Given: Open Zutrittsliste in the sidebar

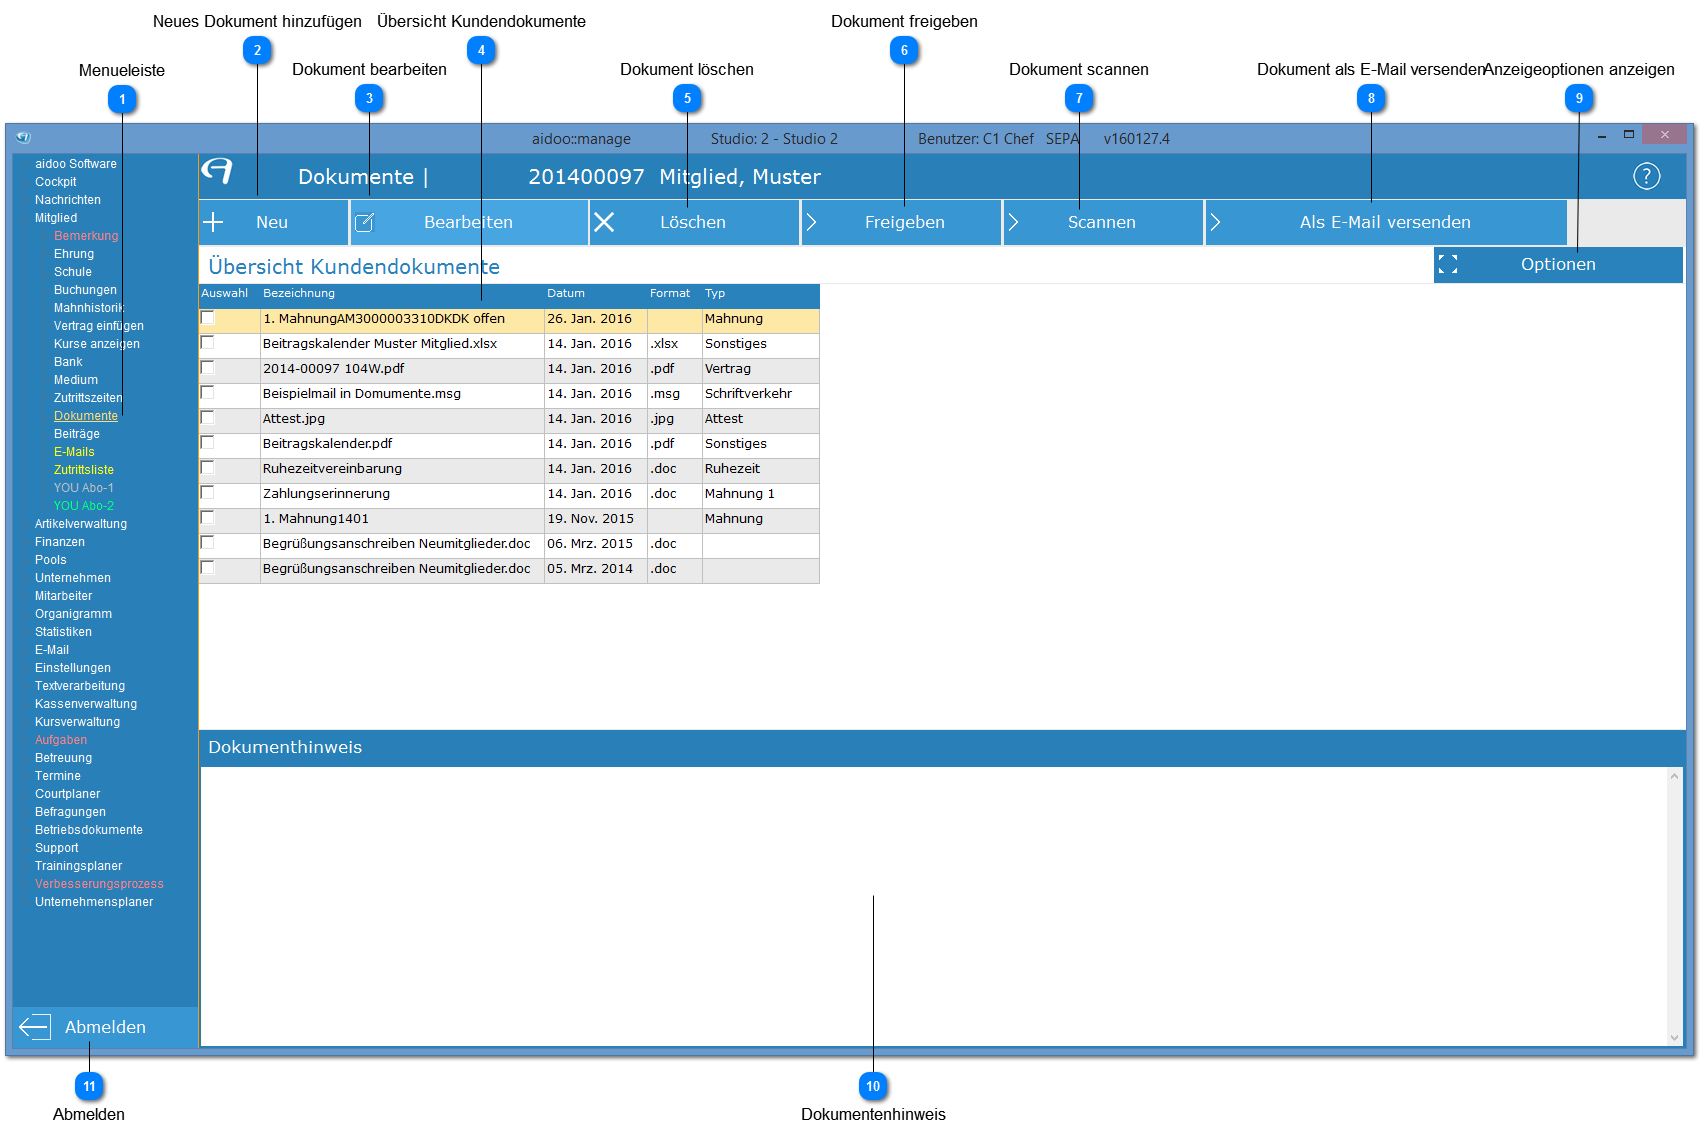Looking at the screenshot, I should click(x=84, y=470).
